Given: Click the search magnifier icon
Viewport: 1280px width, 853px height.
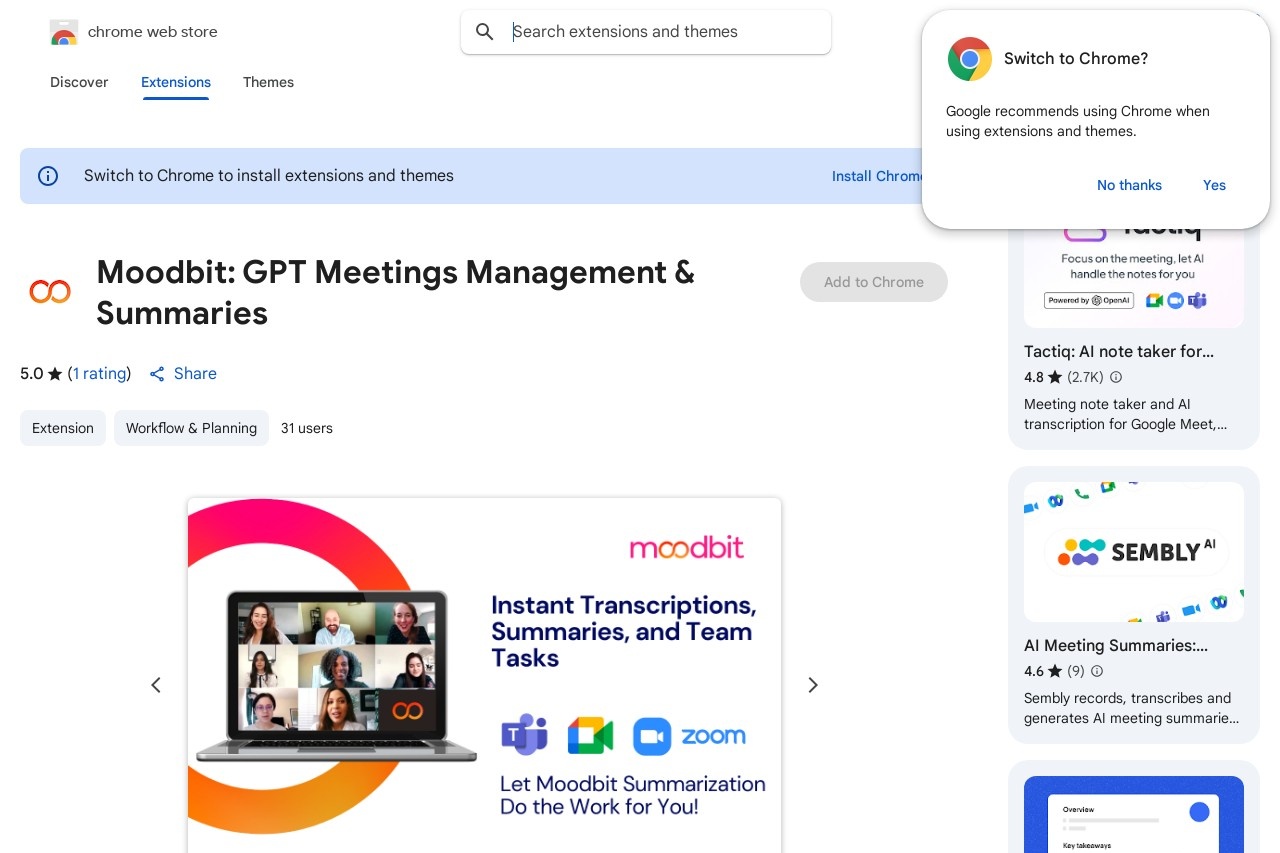Looking at the screenshot, I should [x=485, y=32].
